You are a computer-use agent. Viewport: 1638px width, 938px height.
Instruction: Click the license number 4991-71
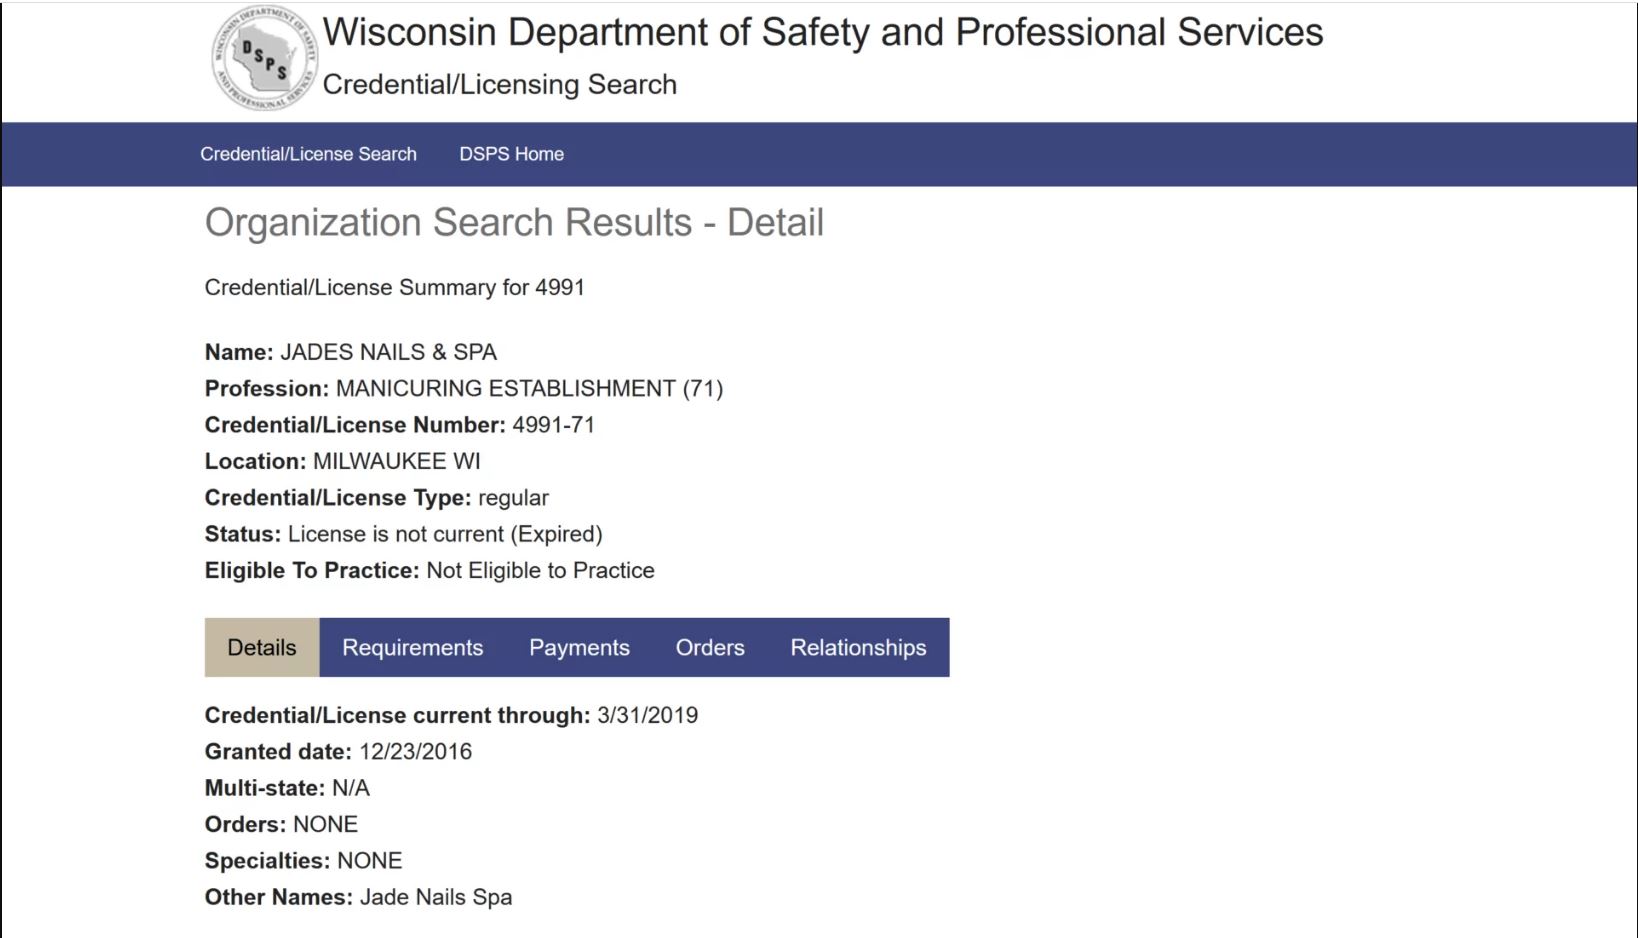(x=553, y=425)
